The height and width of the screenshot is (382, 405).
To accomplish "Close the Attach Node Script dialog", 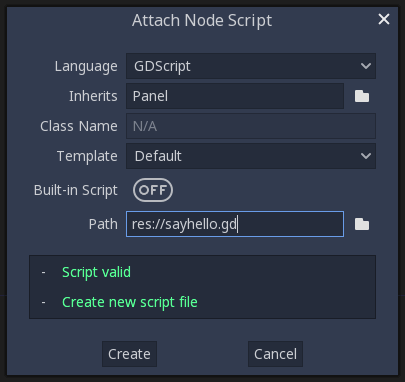I will [x=384, y=19].
